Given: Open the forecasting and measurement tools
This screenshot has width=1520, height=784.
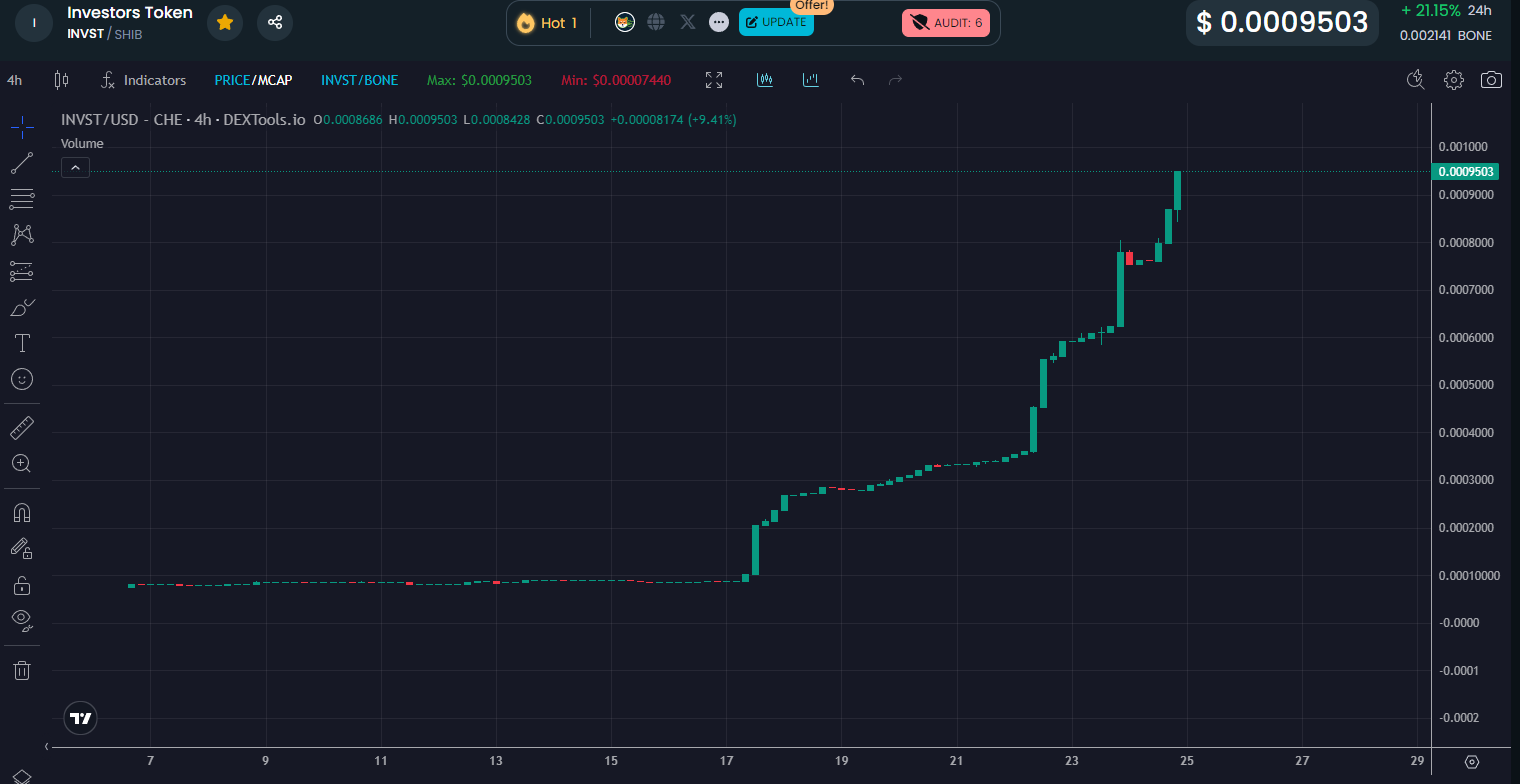Looking at the screenshot, I should coord(22,271).
